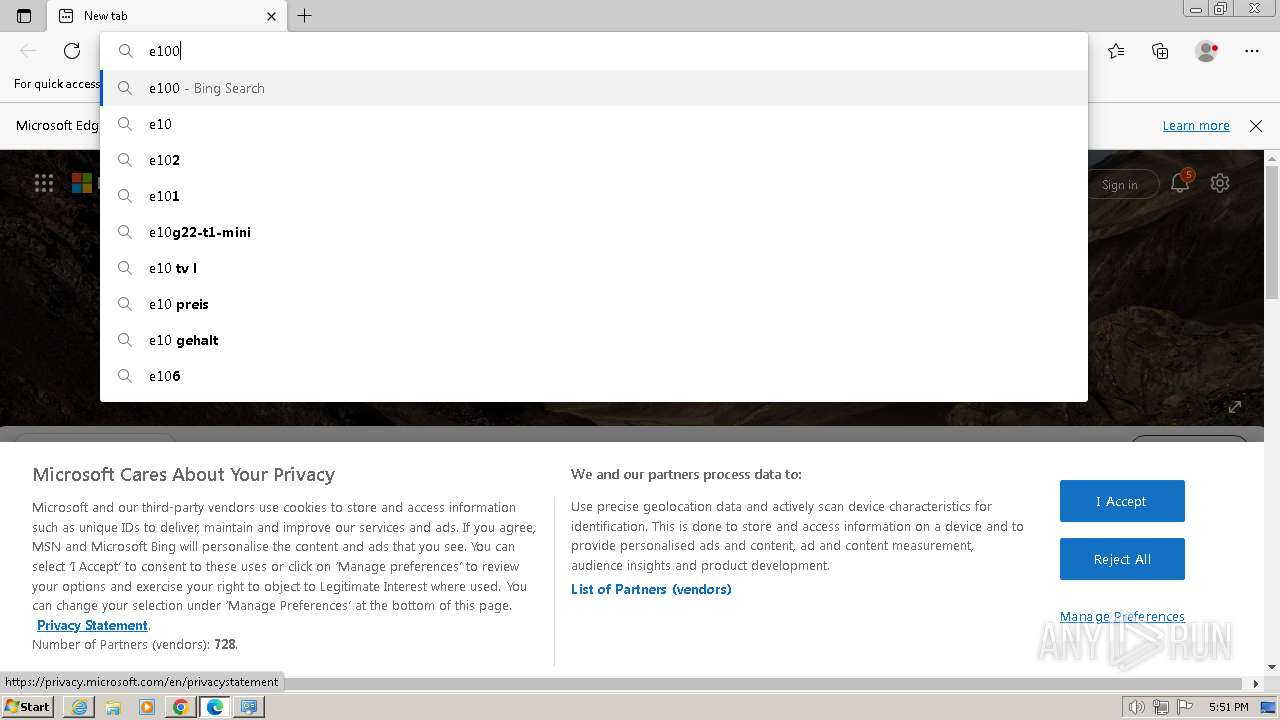Switch to Microsoft Edge taskbar icon

pos(215,707)
